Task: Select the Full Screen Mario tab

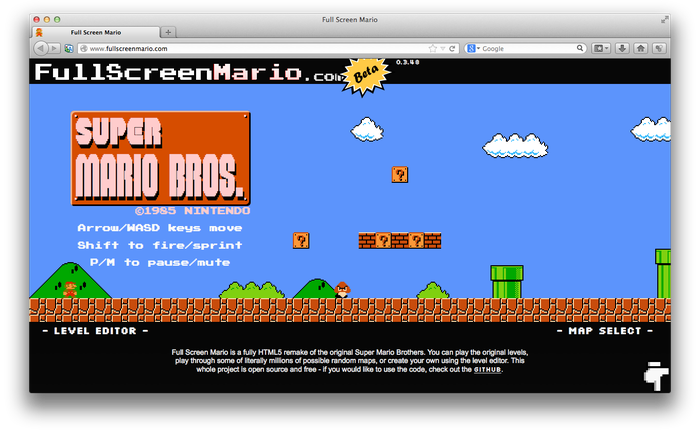Action: pyautogui.click(x=96, y=32)
